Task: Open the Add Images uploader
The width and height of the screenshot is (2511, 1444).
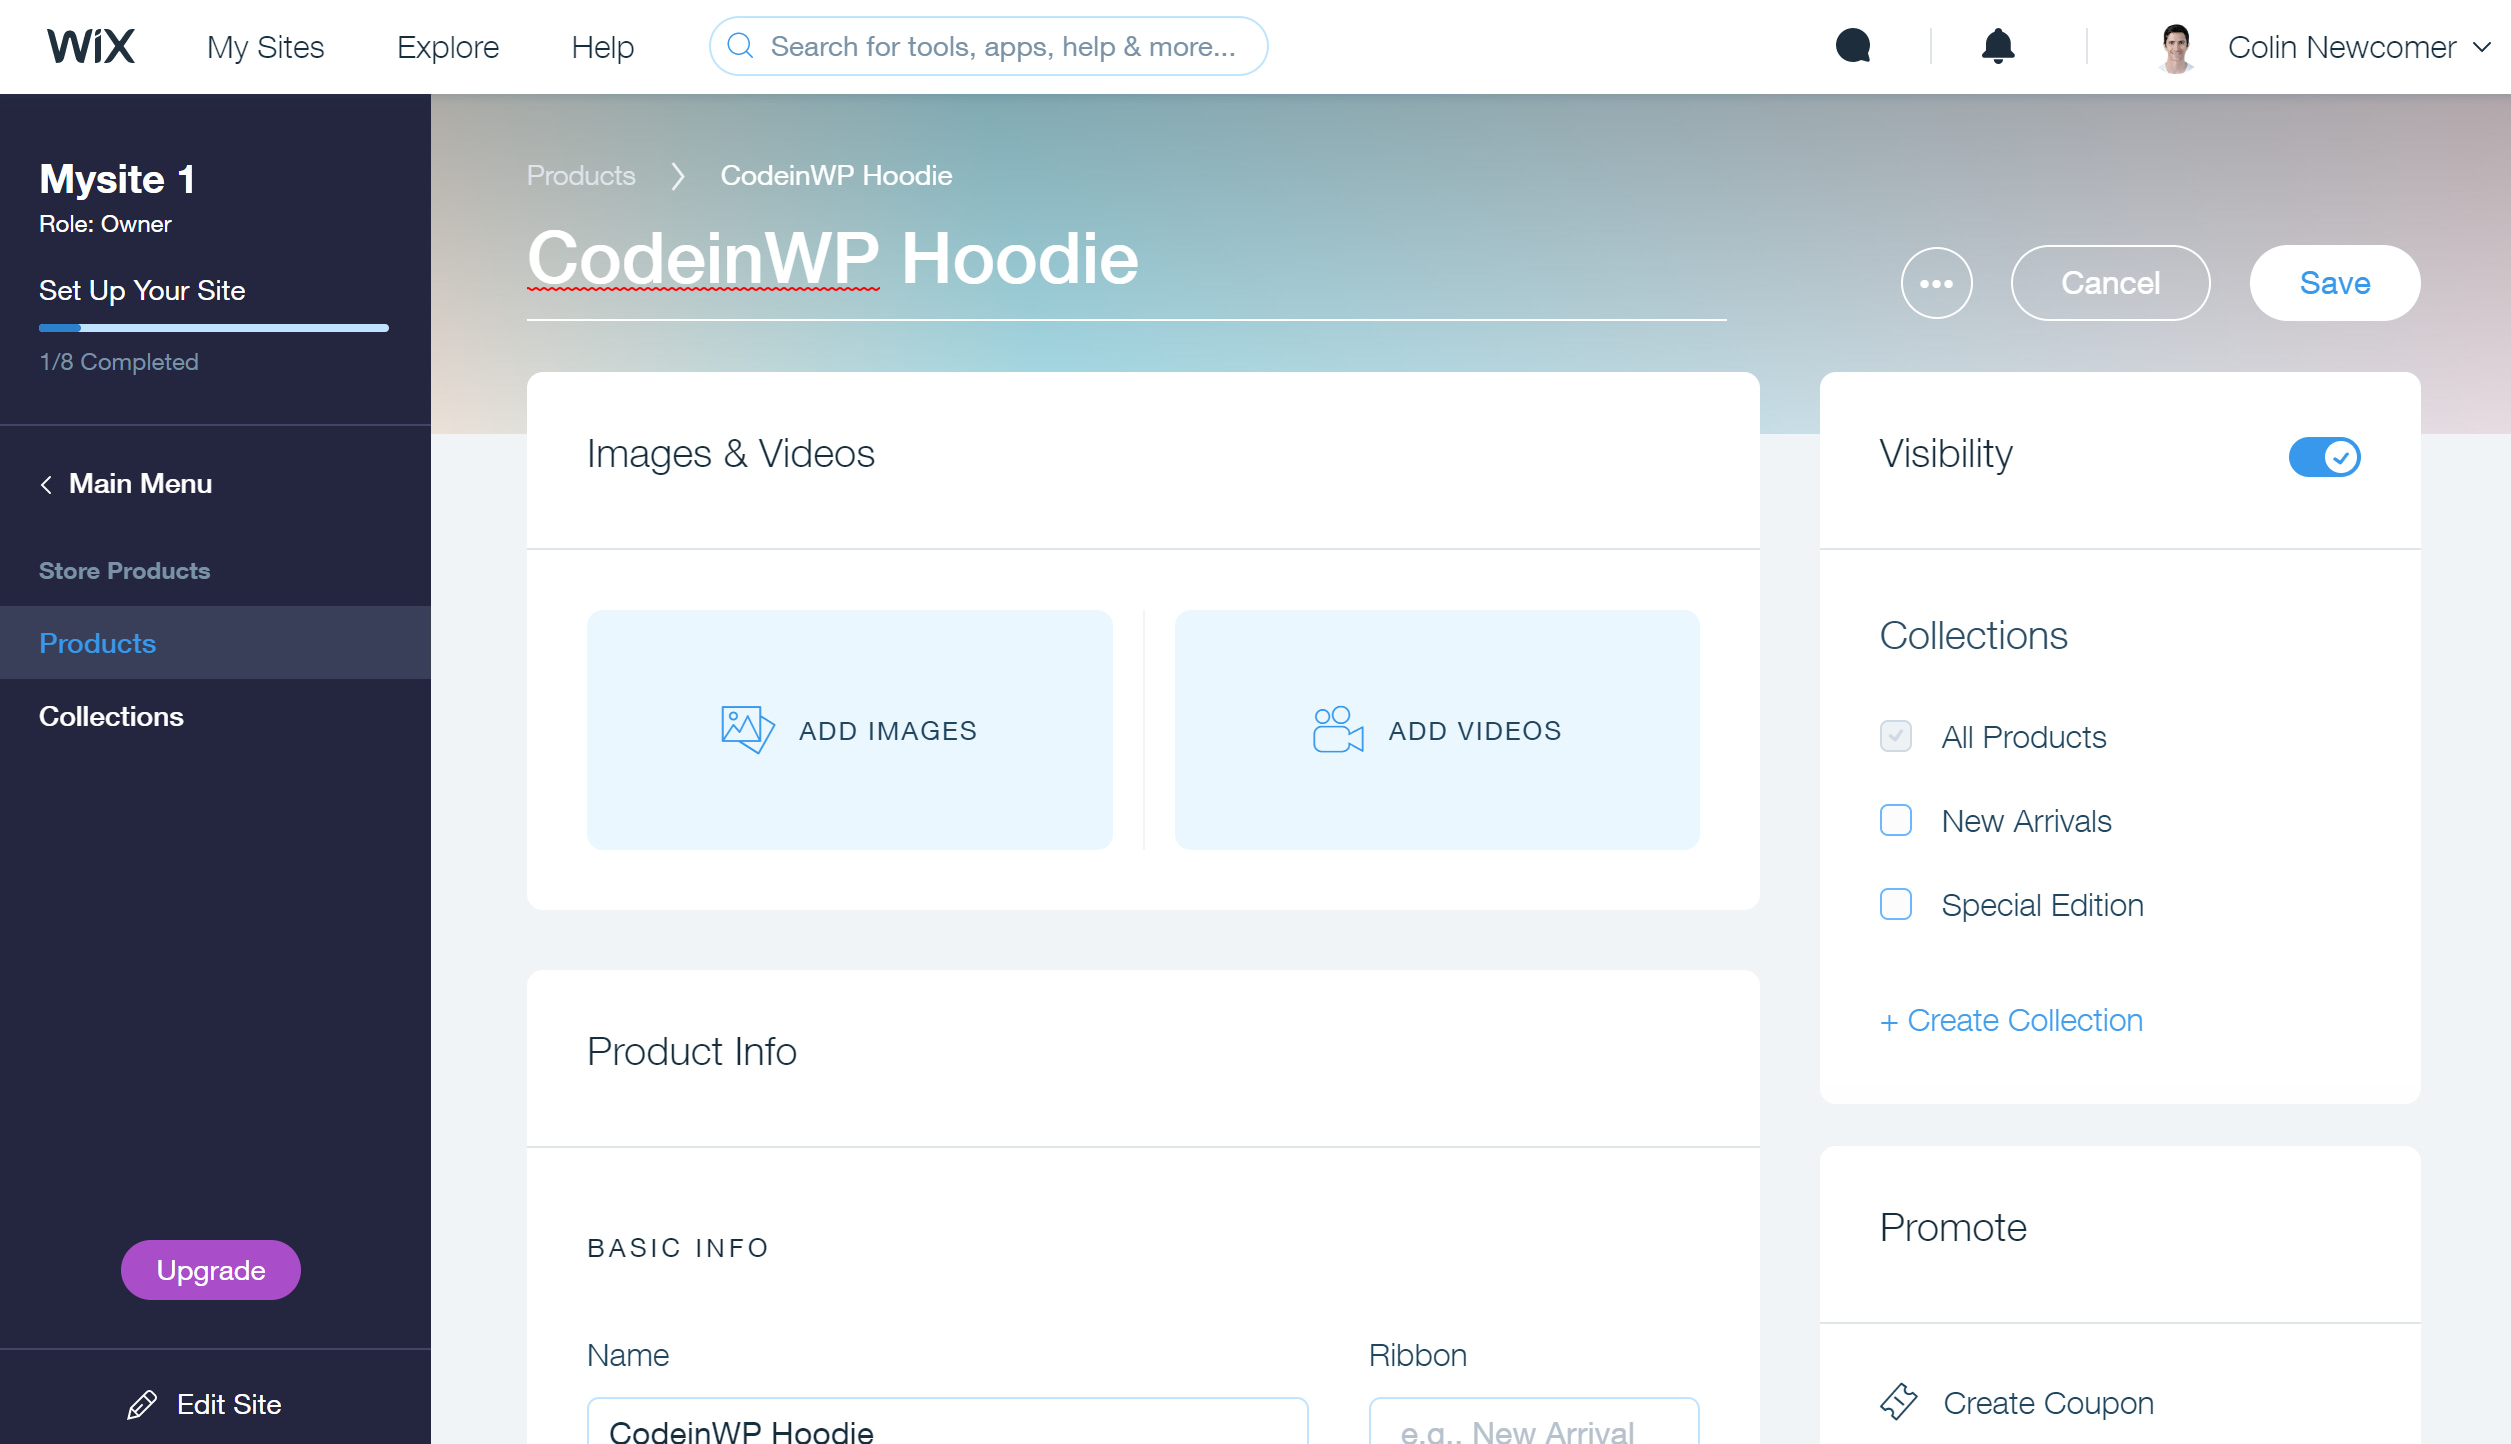Action: click(849, 730)
